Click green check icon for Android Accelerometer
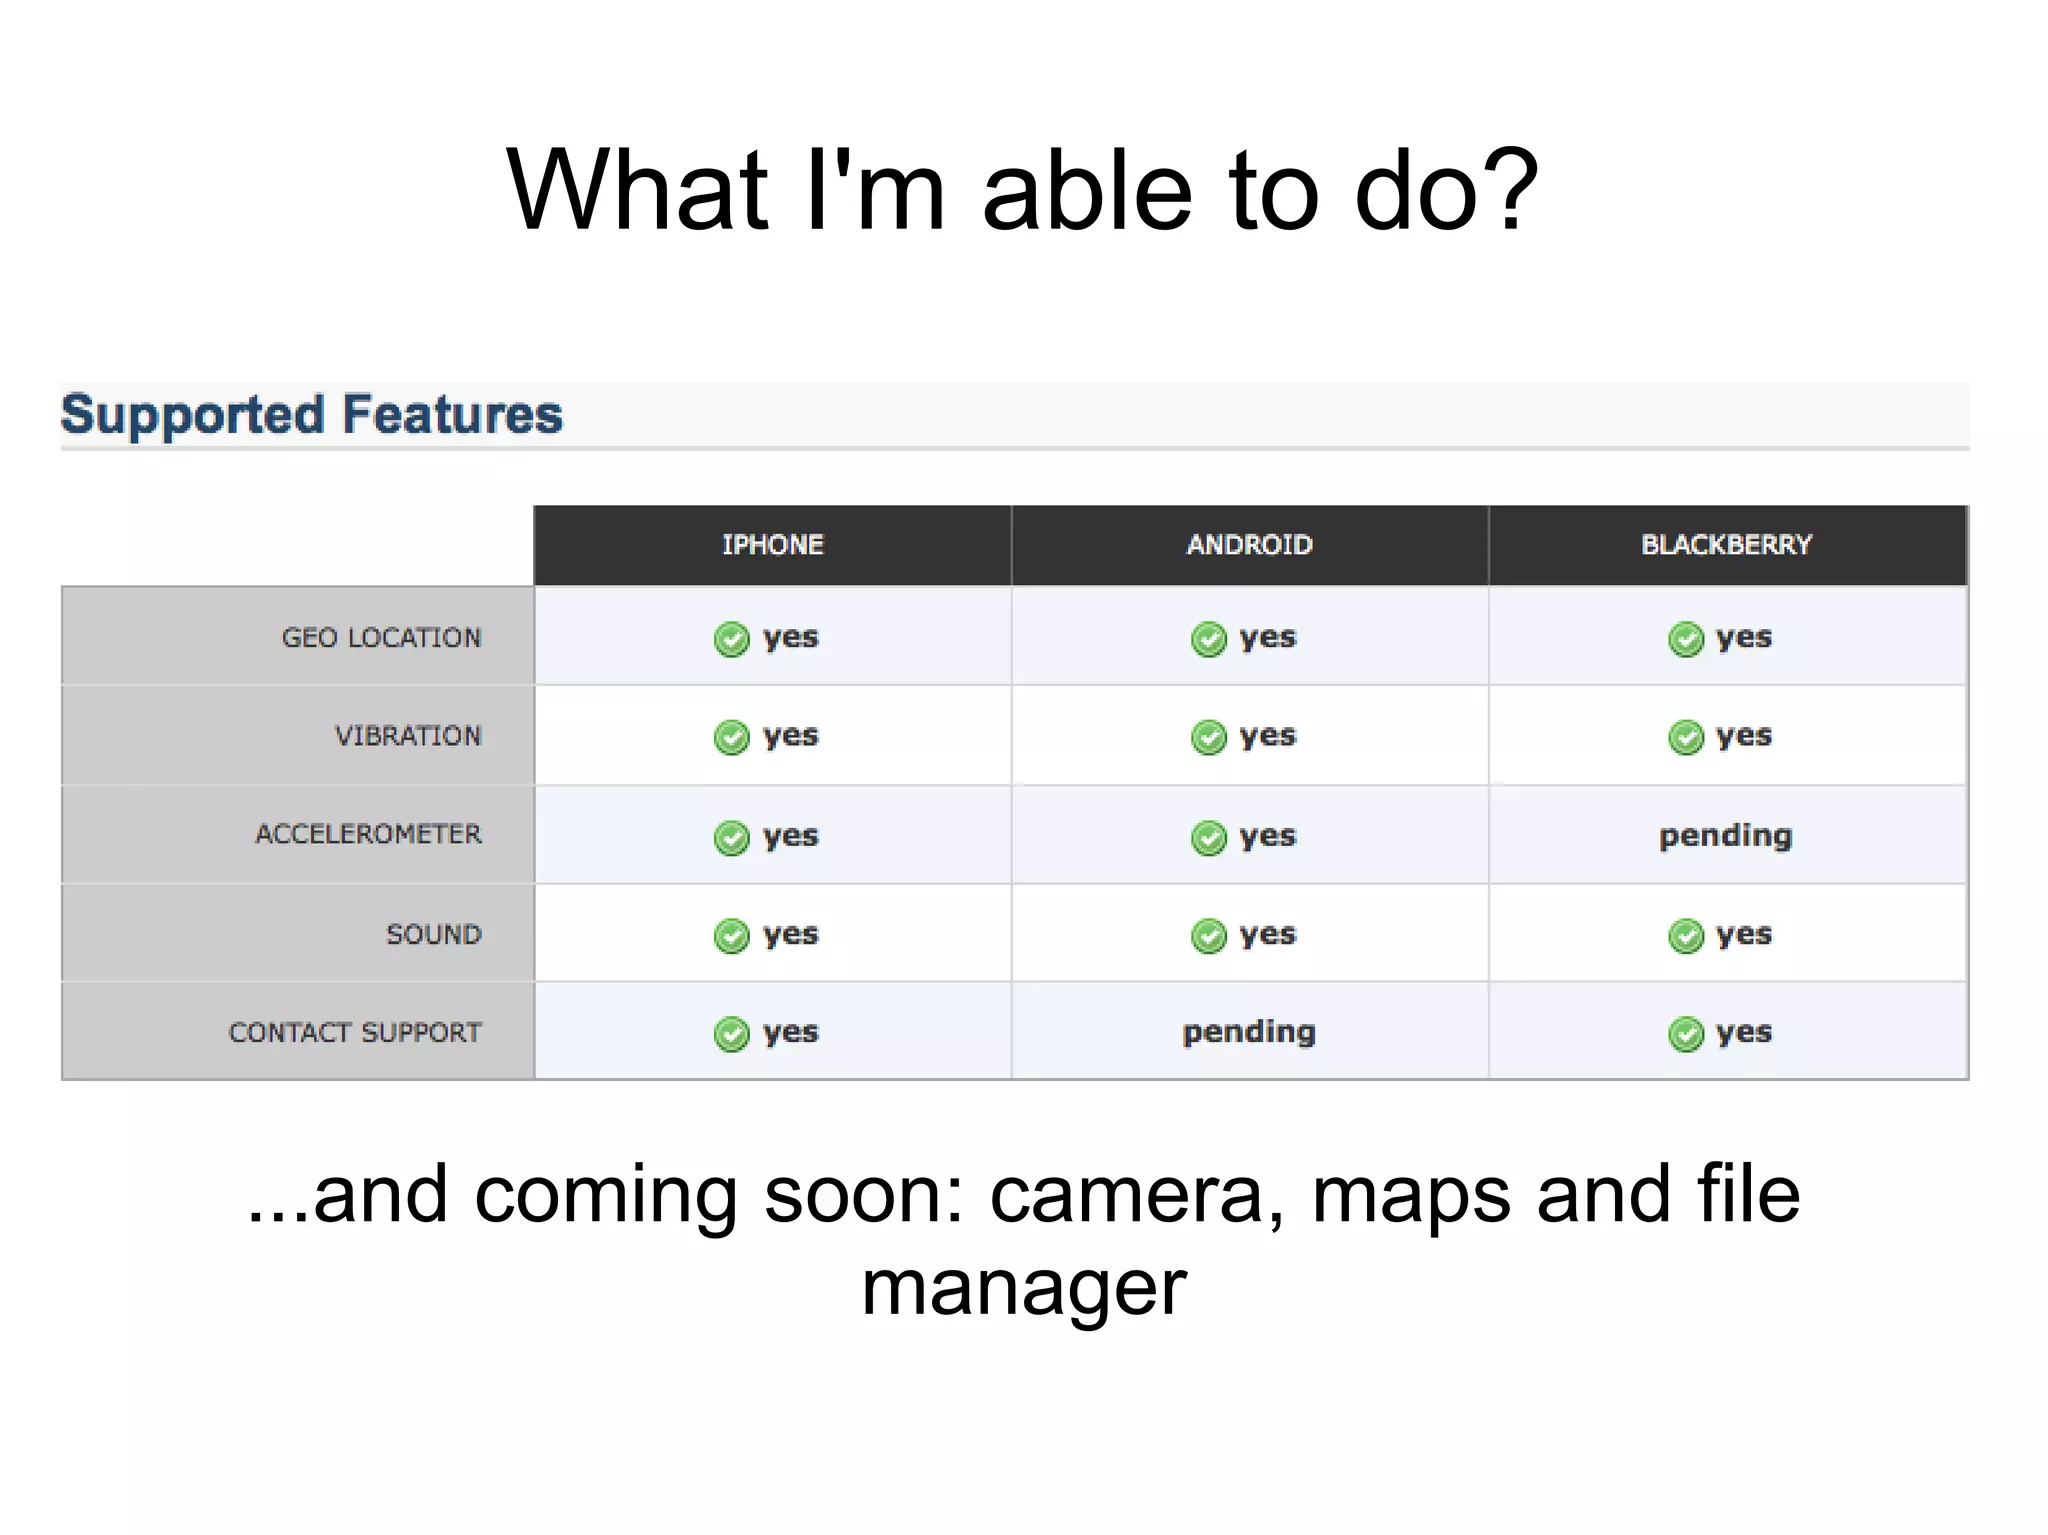 click(1208, 837)
